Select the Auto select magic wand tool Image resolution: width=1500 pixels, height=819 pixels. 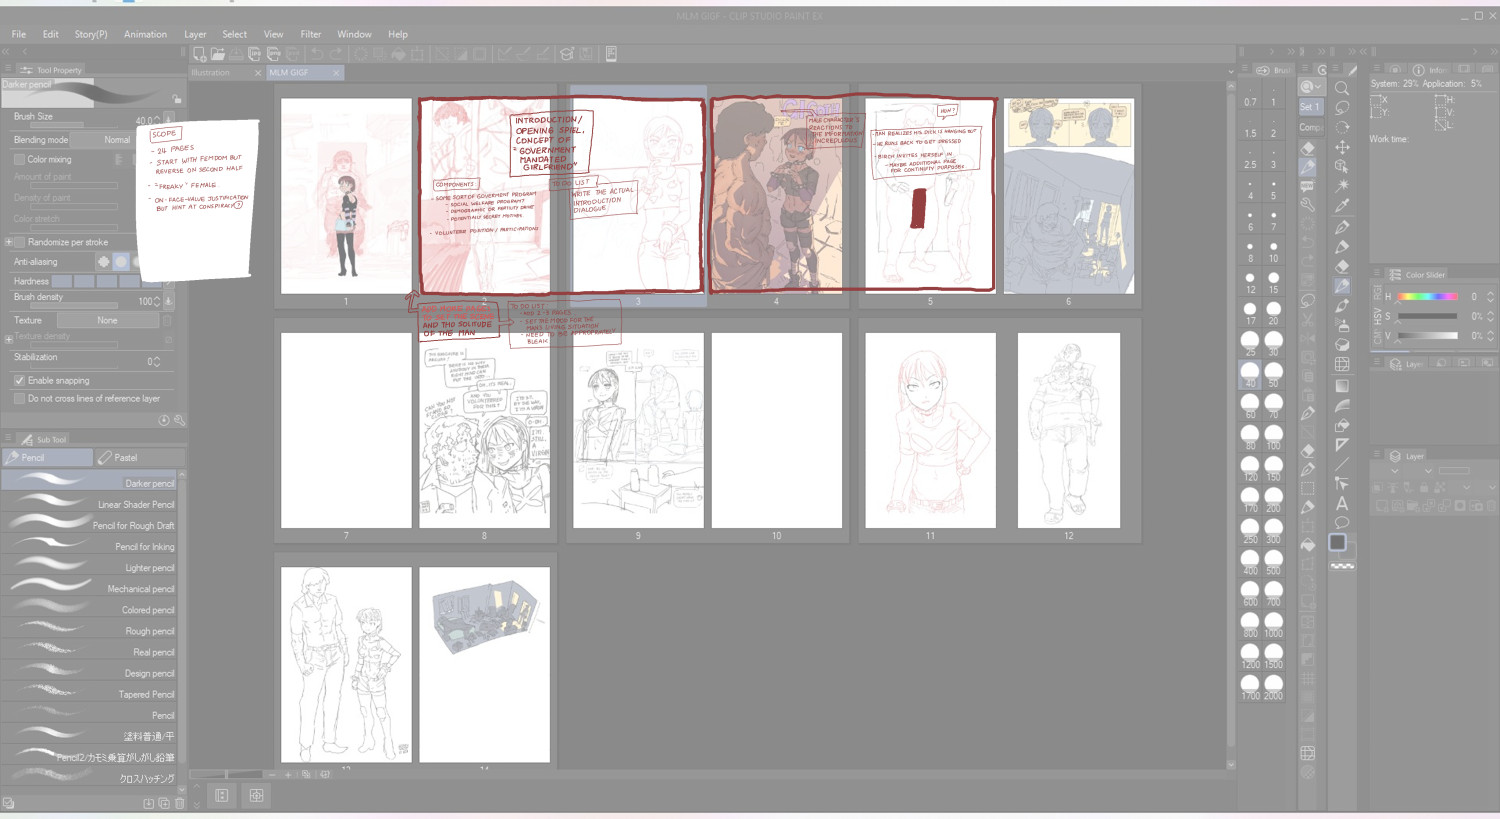pyautogui.click(x=1342, y=186)
